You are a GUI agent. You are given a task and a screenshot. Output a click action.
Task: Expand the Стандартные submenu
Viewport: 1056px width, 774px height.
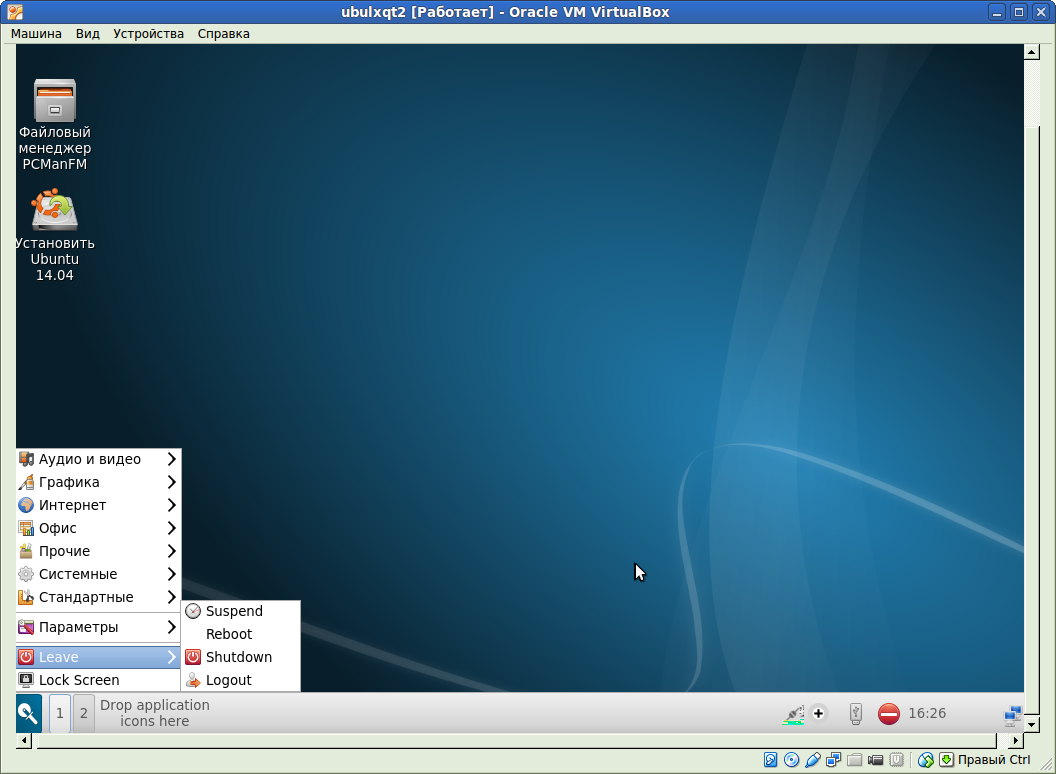click(98, 597)
